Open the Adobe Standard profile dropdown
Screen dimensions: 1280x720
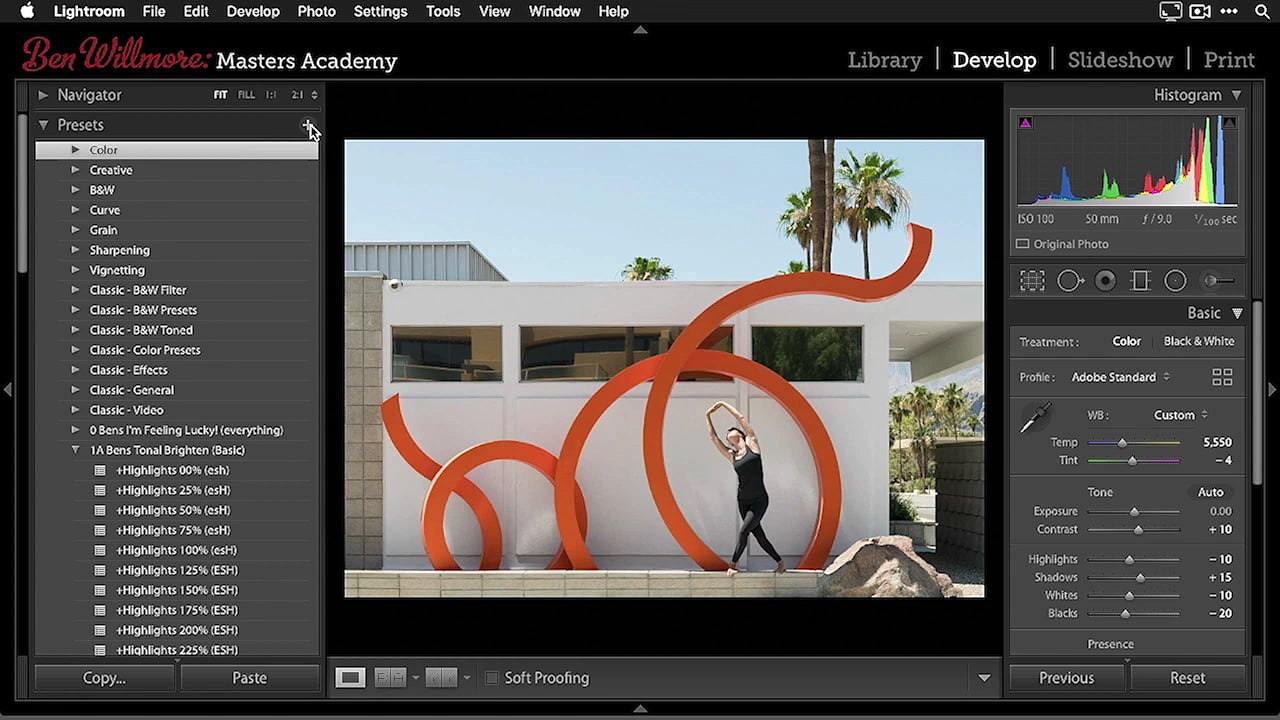pyautogui.click(x=1120, y=377)
